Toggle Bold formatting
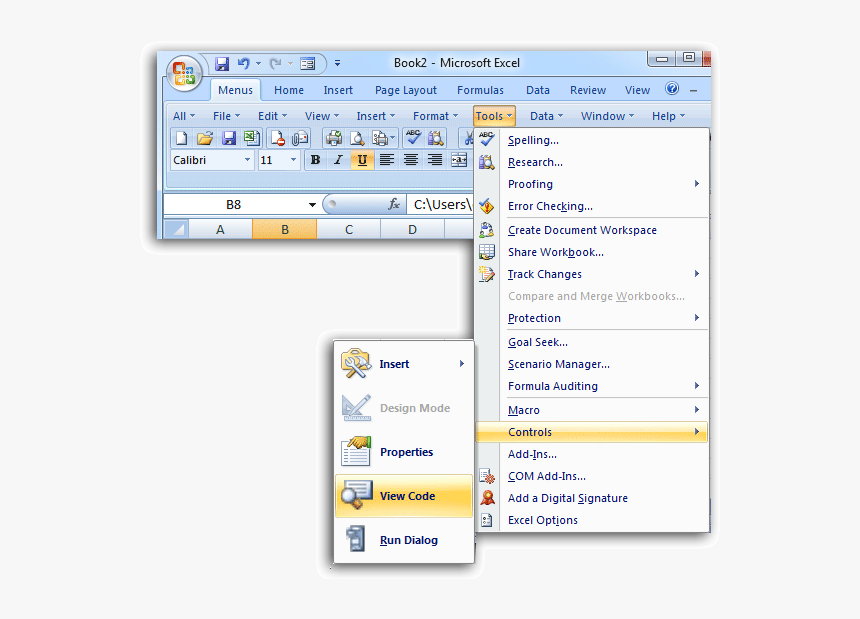This screenshot has height=619, width=860. point(315,160)
